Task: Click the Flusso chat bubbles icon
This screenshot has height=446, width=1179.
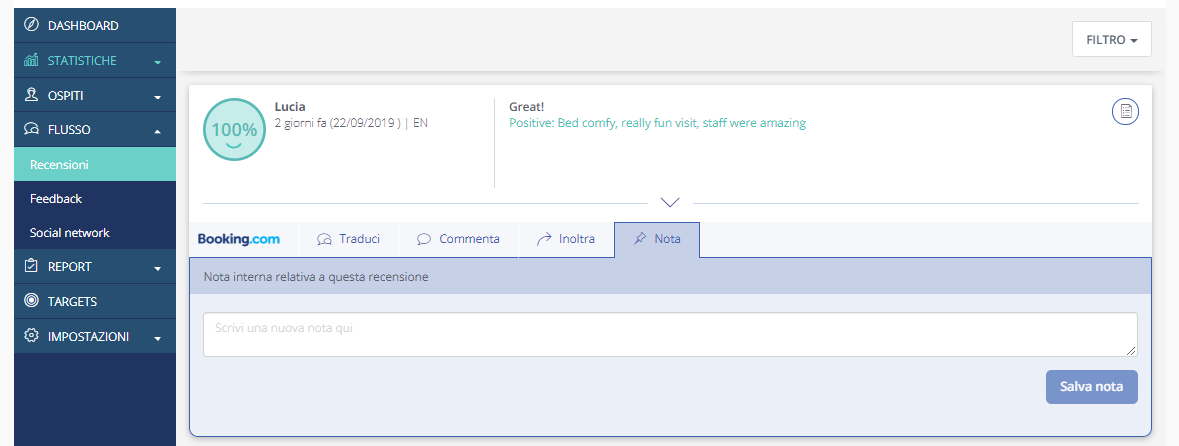Action: 31,129
